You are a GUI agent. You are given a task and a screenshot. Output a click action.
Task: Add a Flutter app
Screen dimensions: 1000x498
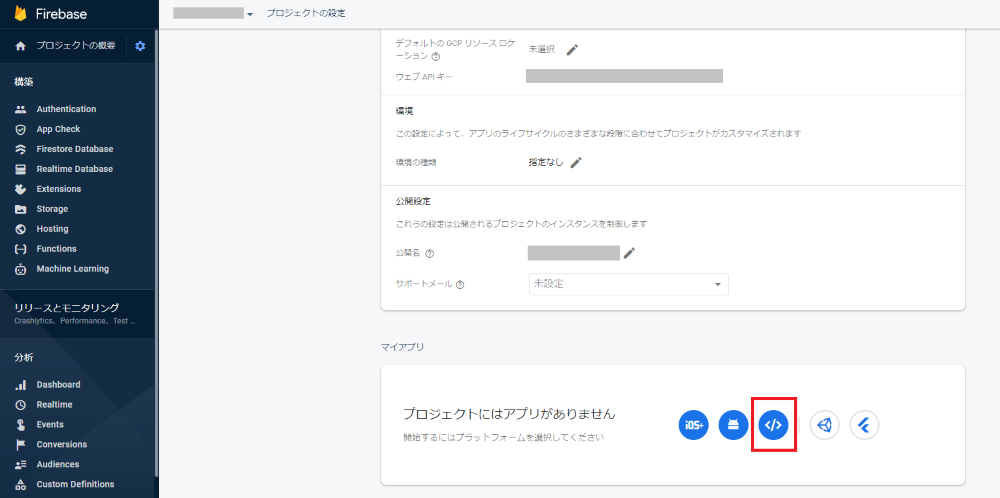(x=865, y=425)
